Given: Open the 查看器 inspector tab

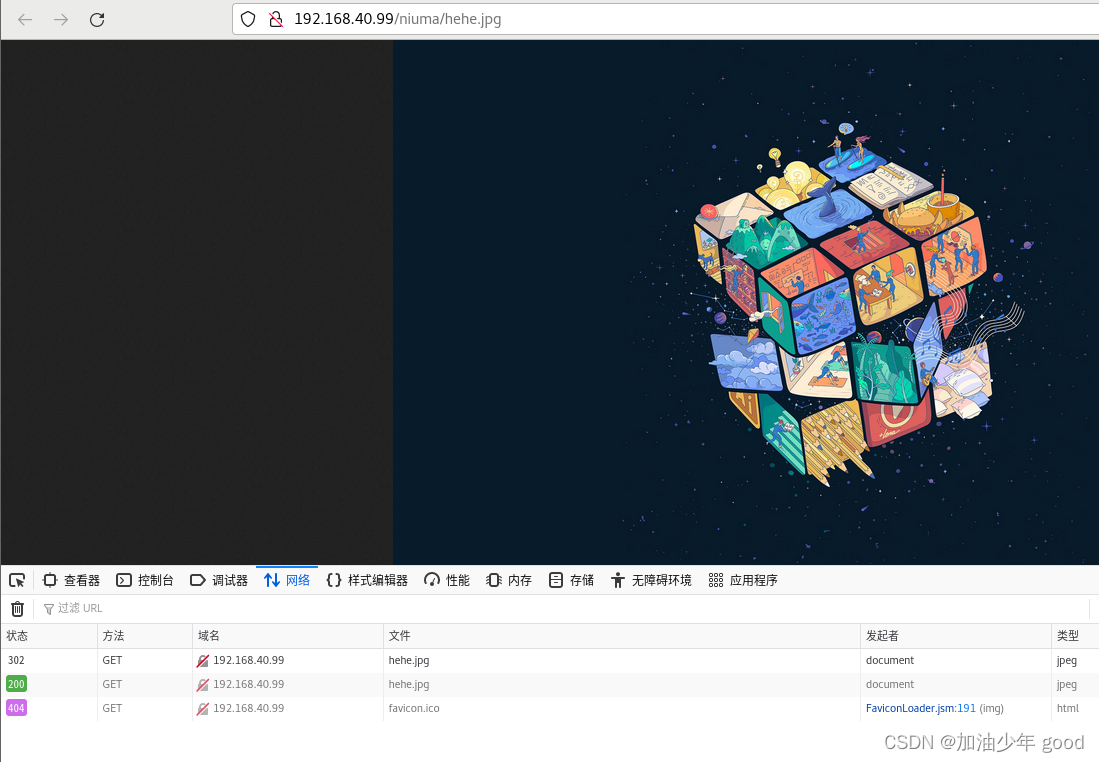Looking at the screenshot, I should [71, 580].
